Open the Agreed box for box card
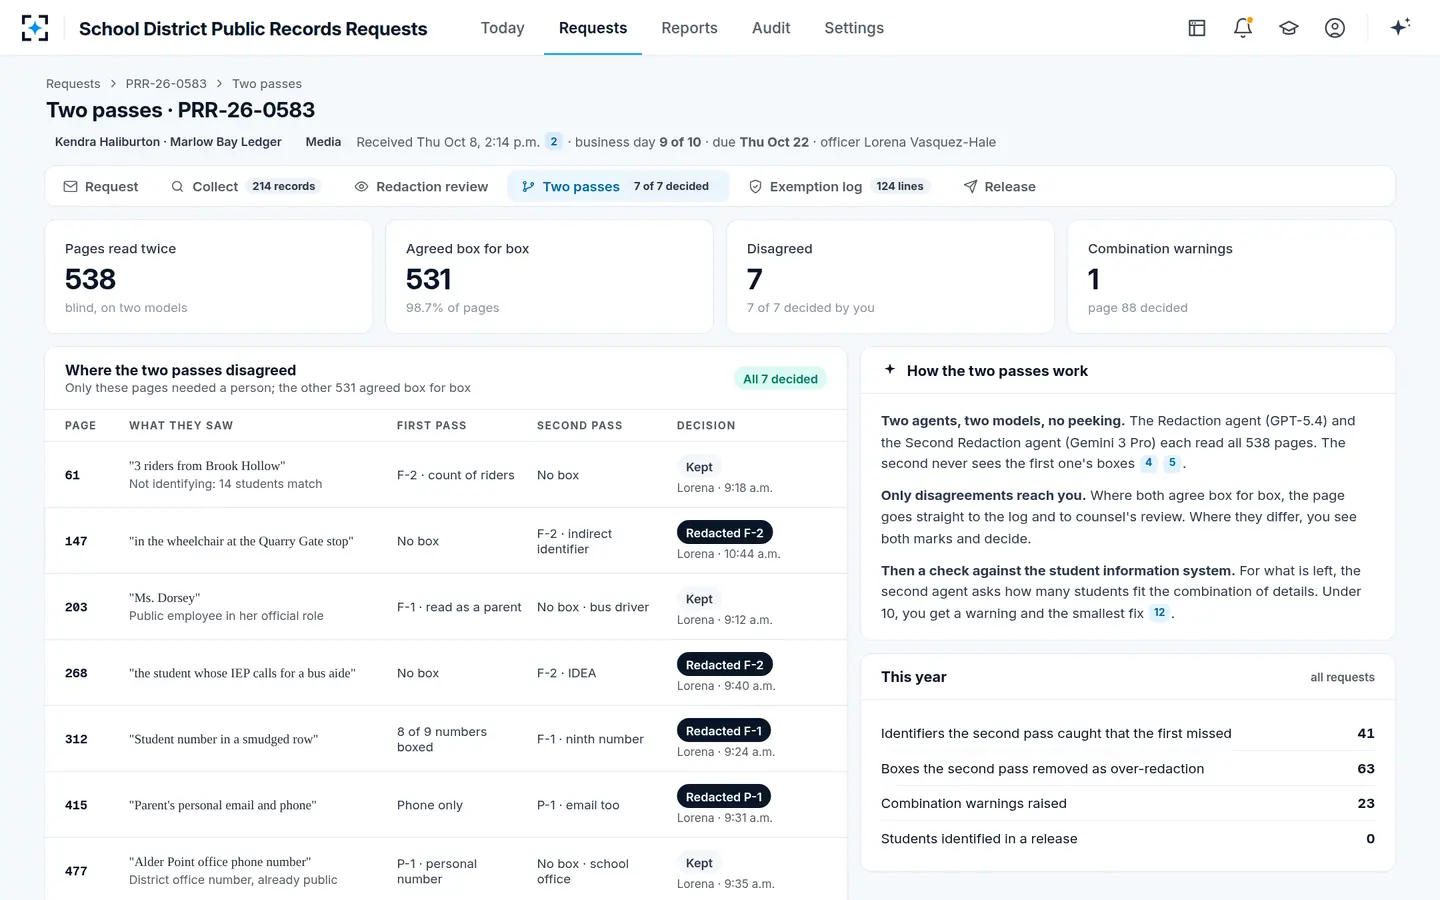 549,277
